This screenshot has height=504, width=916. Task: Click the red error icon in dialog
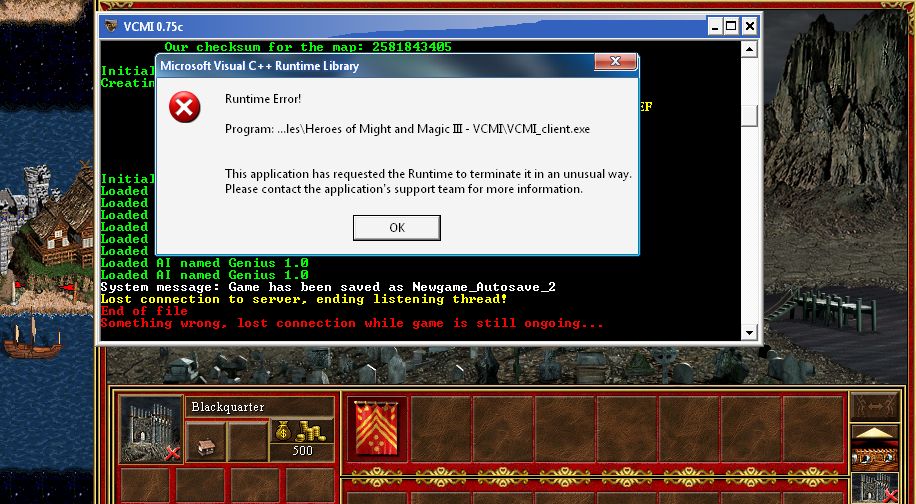pos(185,107)
